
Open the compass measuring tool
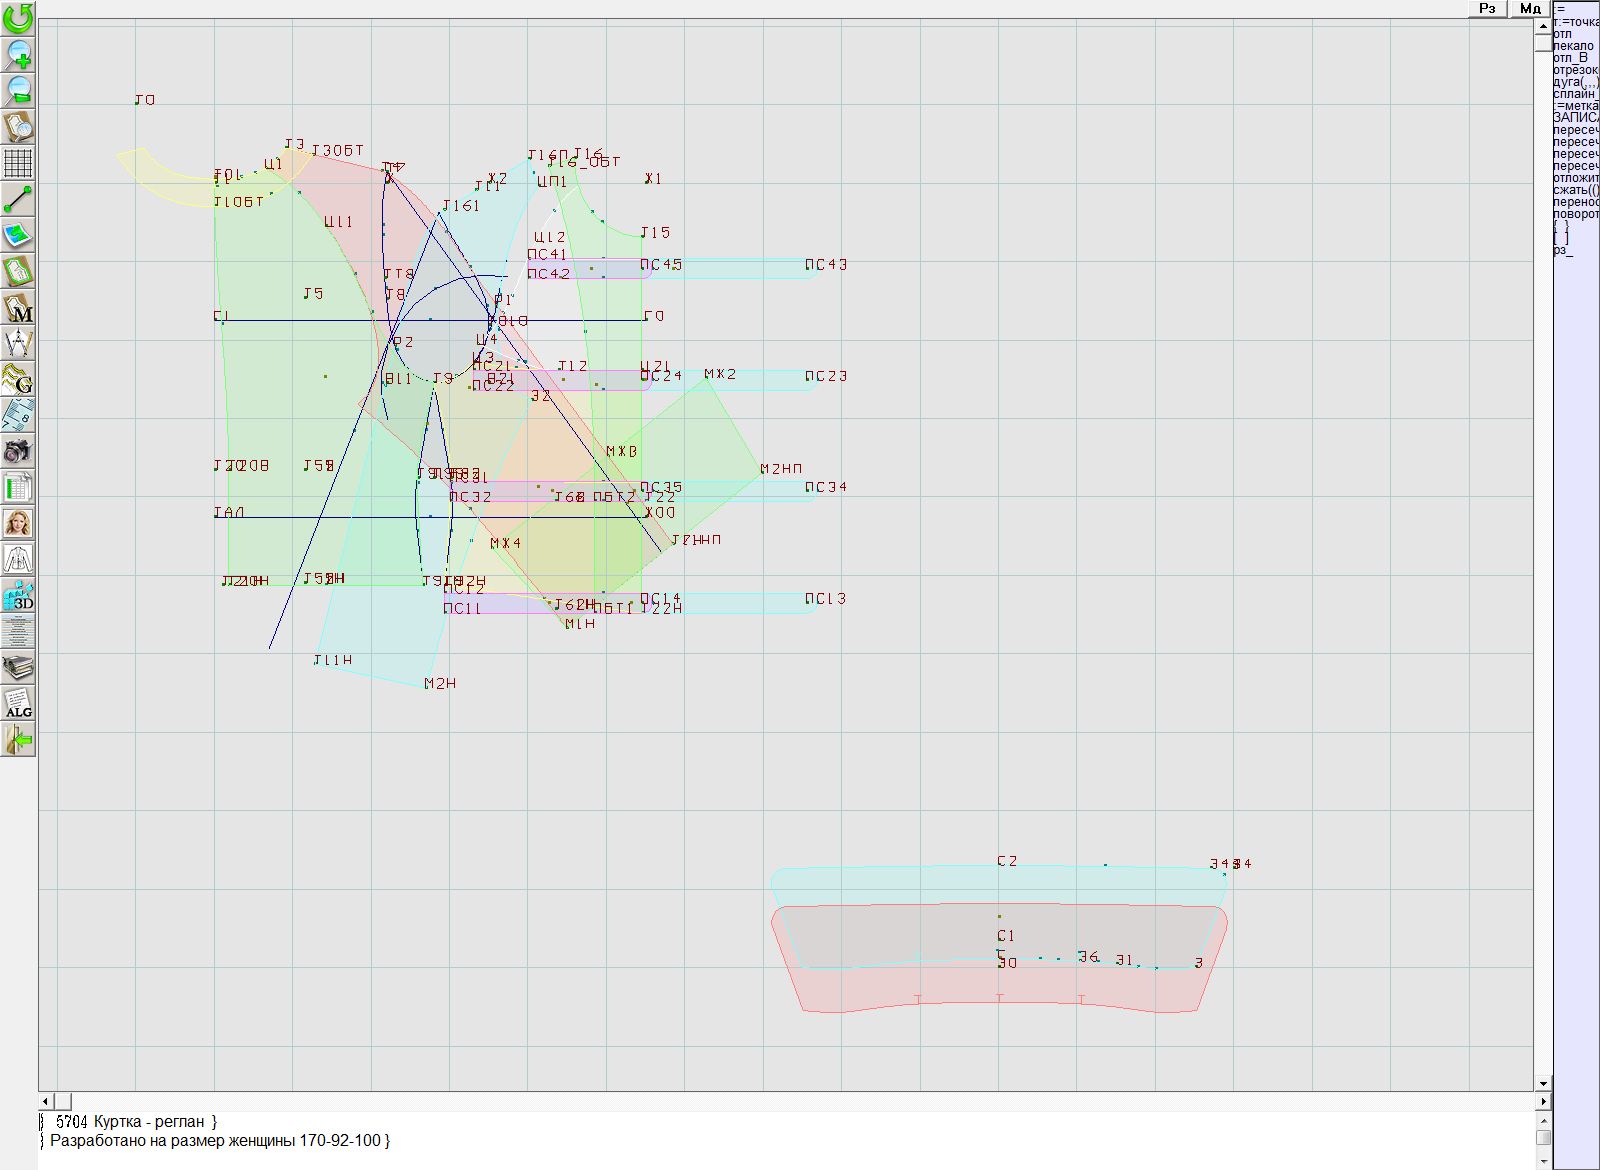click(x=18, y=344)
